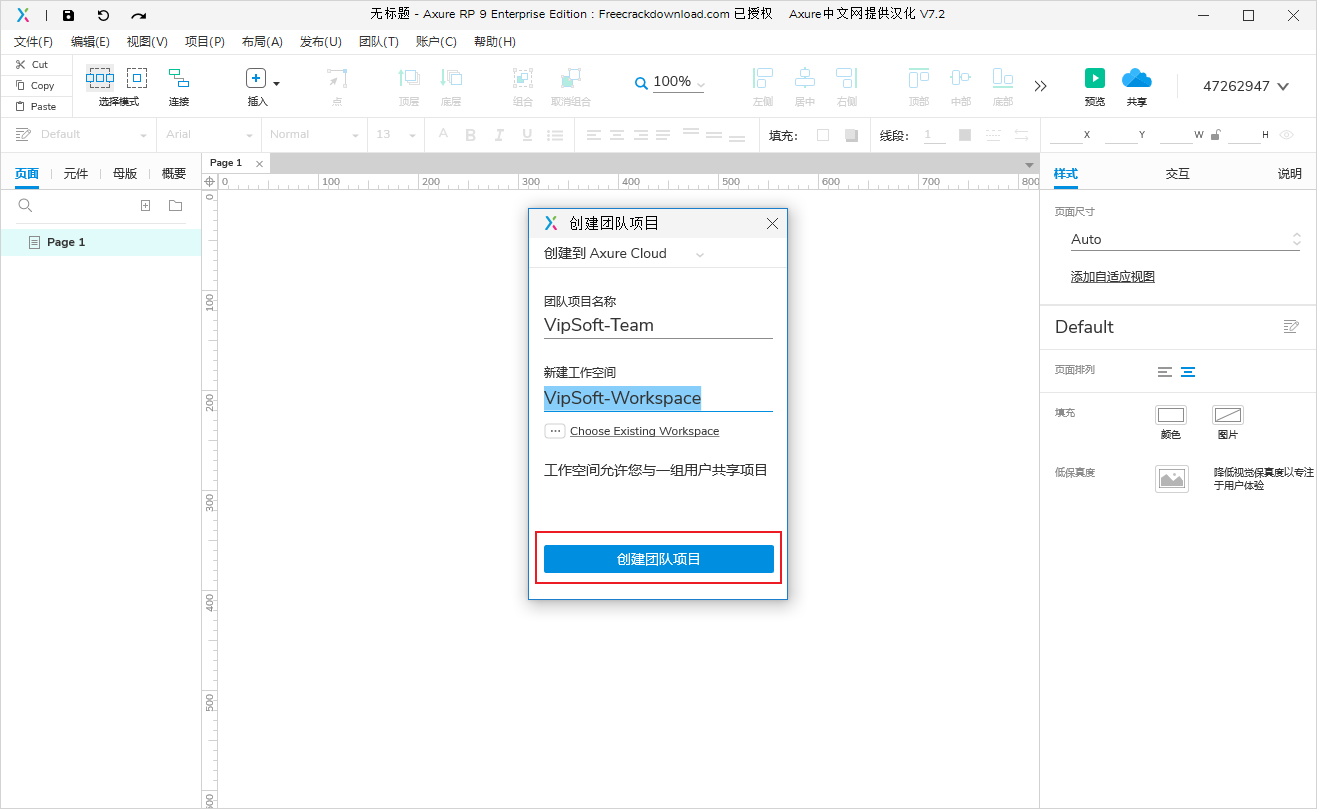Image resolution: width=1317 pixels, height=809 pixels.
Task: Choose the 连接 connector tool
Action: pos(179,78)
